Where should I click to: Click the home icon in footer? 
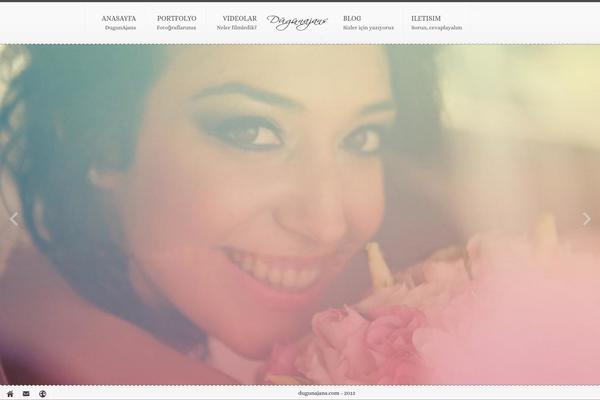pyautogui.click(x=10, y=393)
